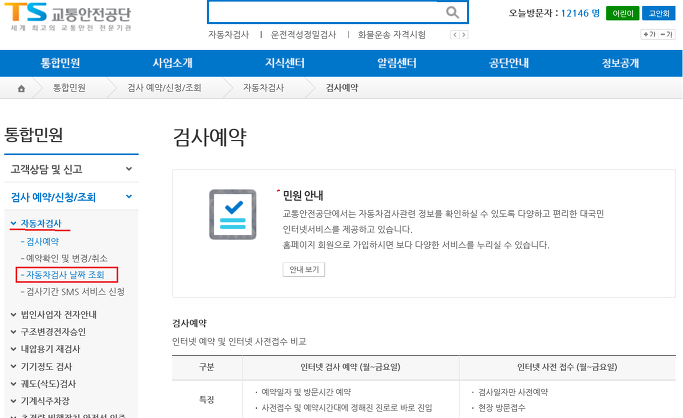Open 검사기간 SMS 서비스 신청
The width and height of the screenshot is (683, 418).
(x=73, y=291)
